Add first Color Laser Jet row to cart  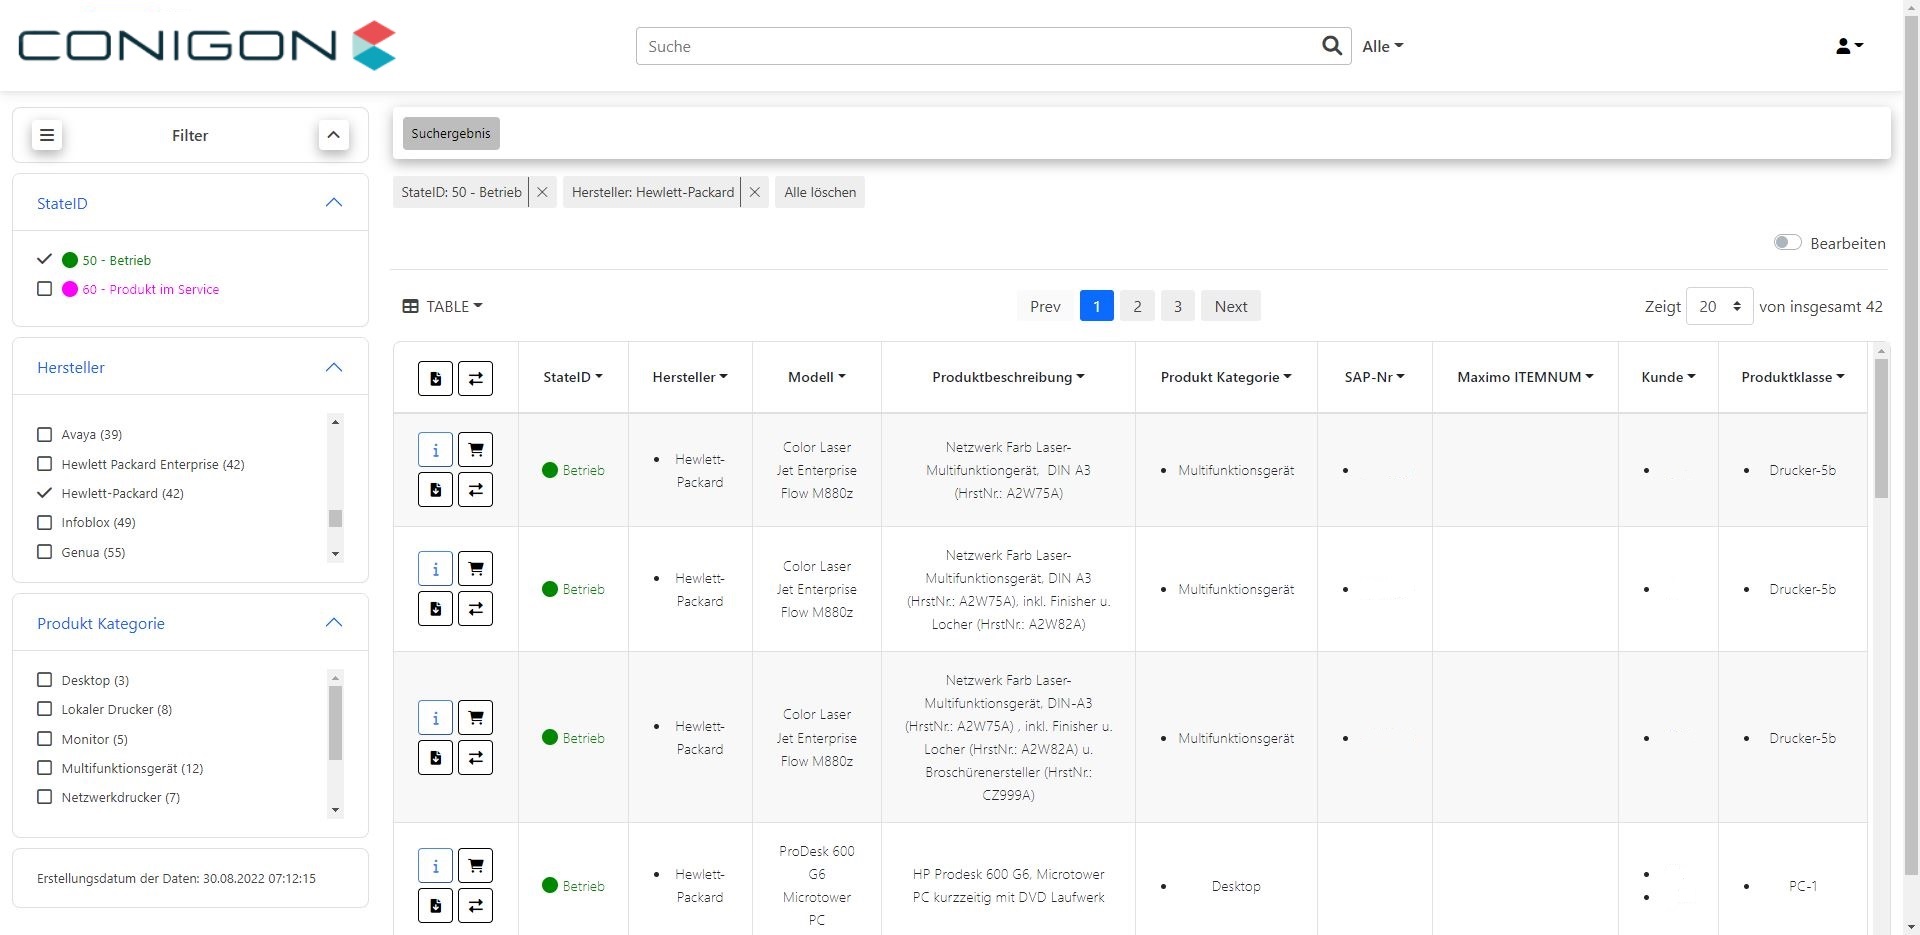click(x=475, y=450)
